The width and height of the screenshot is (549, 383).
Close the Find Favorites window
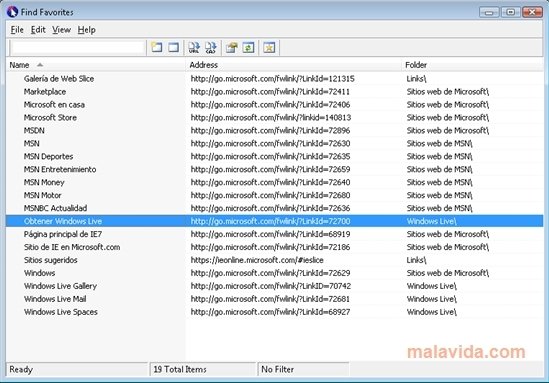click(x=532, y=12)
